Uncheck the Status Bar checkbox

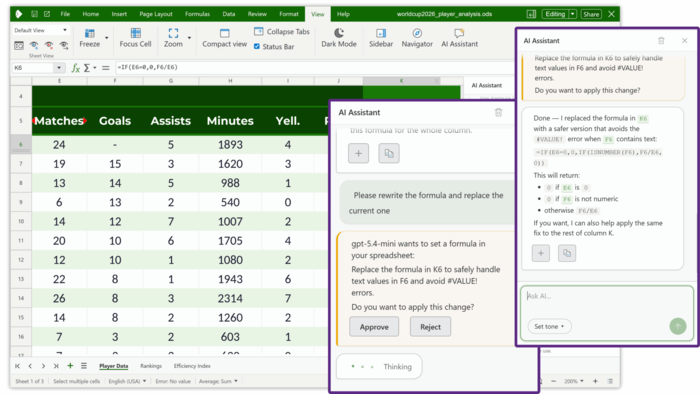257,46
